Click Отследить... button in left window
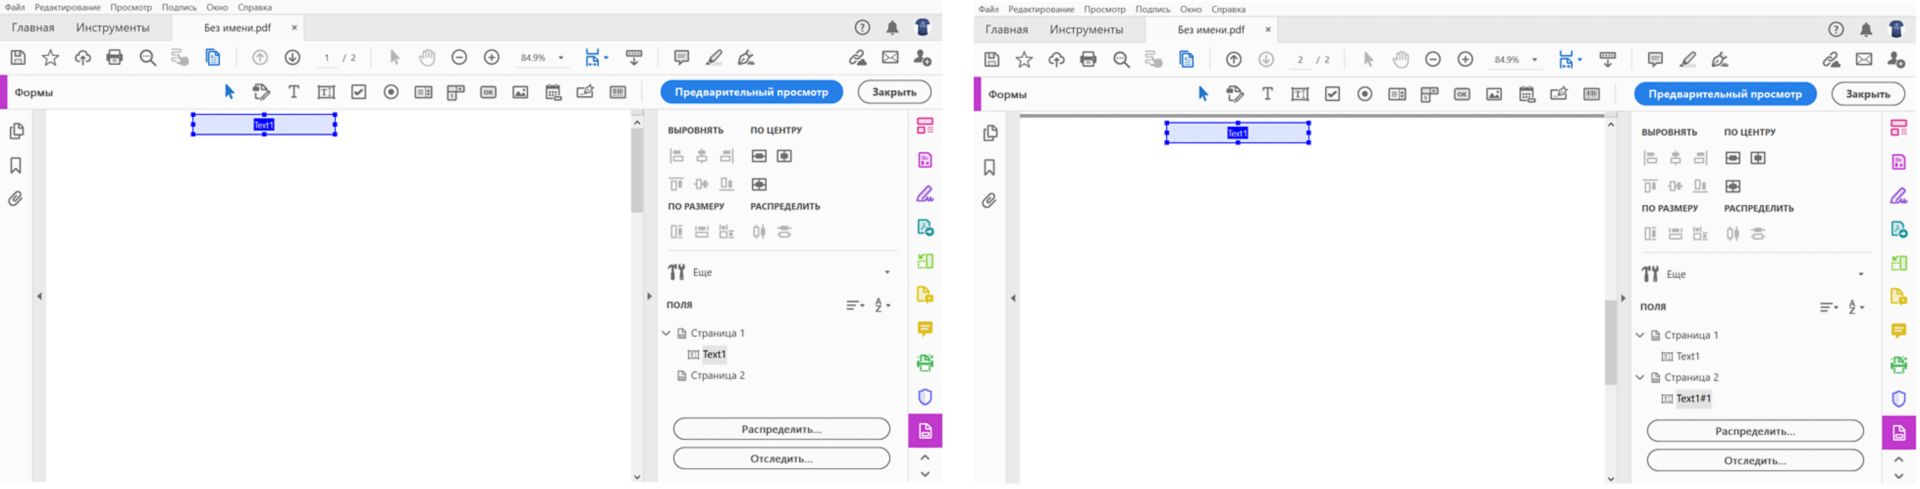1920x489 pixels. tap(781, 459)
